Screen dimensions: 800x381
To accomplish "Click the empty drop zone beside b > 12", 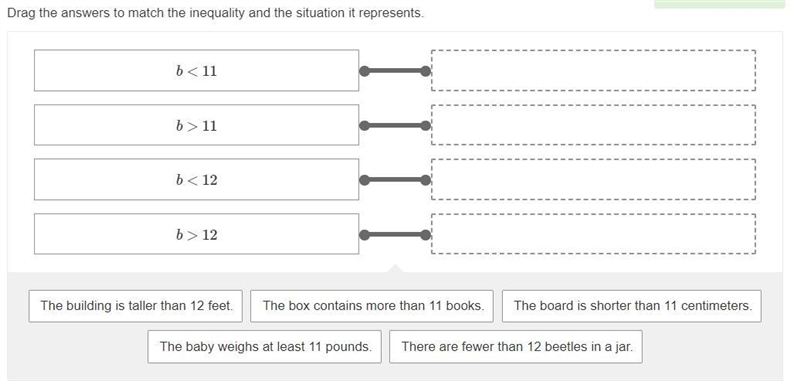I will click(593, 234).
